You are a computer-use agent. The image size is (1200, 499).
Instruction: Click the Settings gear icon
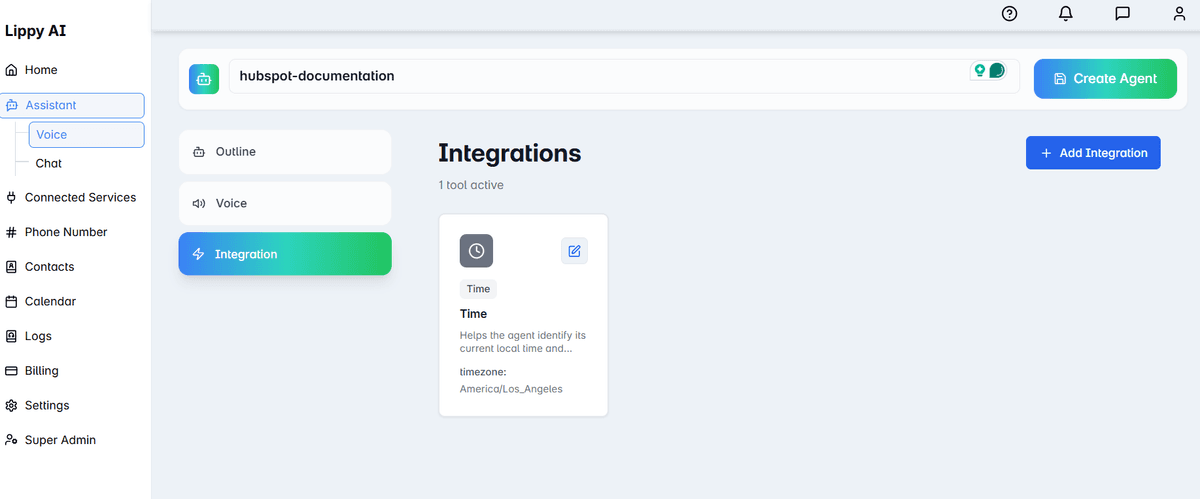pyautogui.click(x=12, y=405)
